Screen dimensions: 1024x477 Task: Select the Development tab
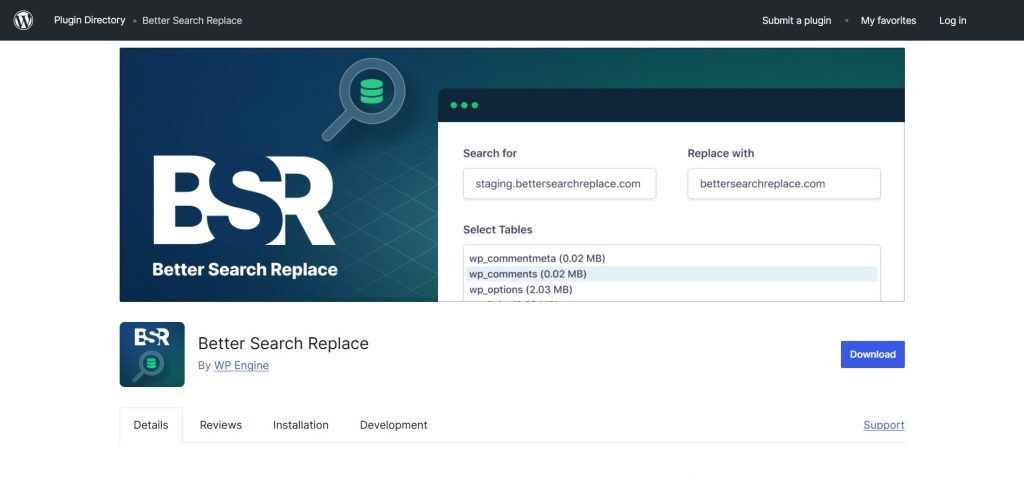point(393,425)
